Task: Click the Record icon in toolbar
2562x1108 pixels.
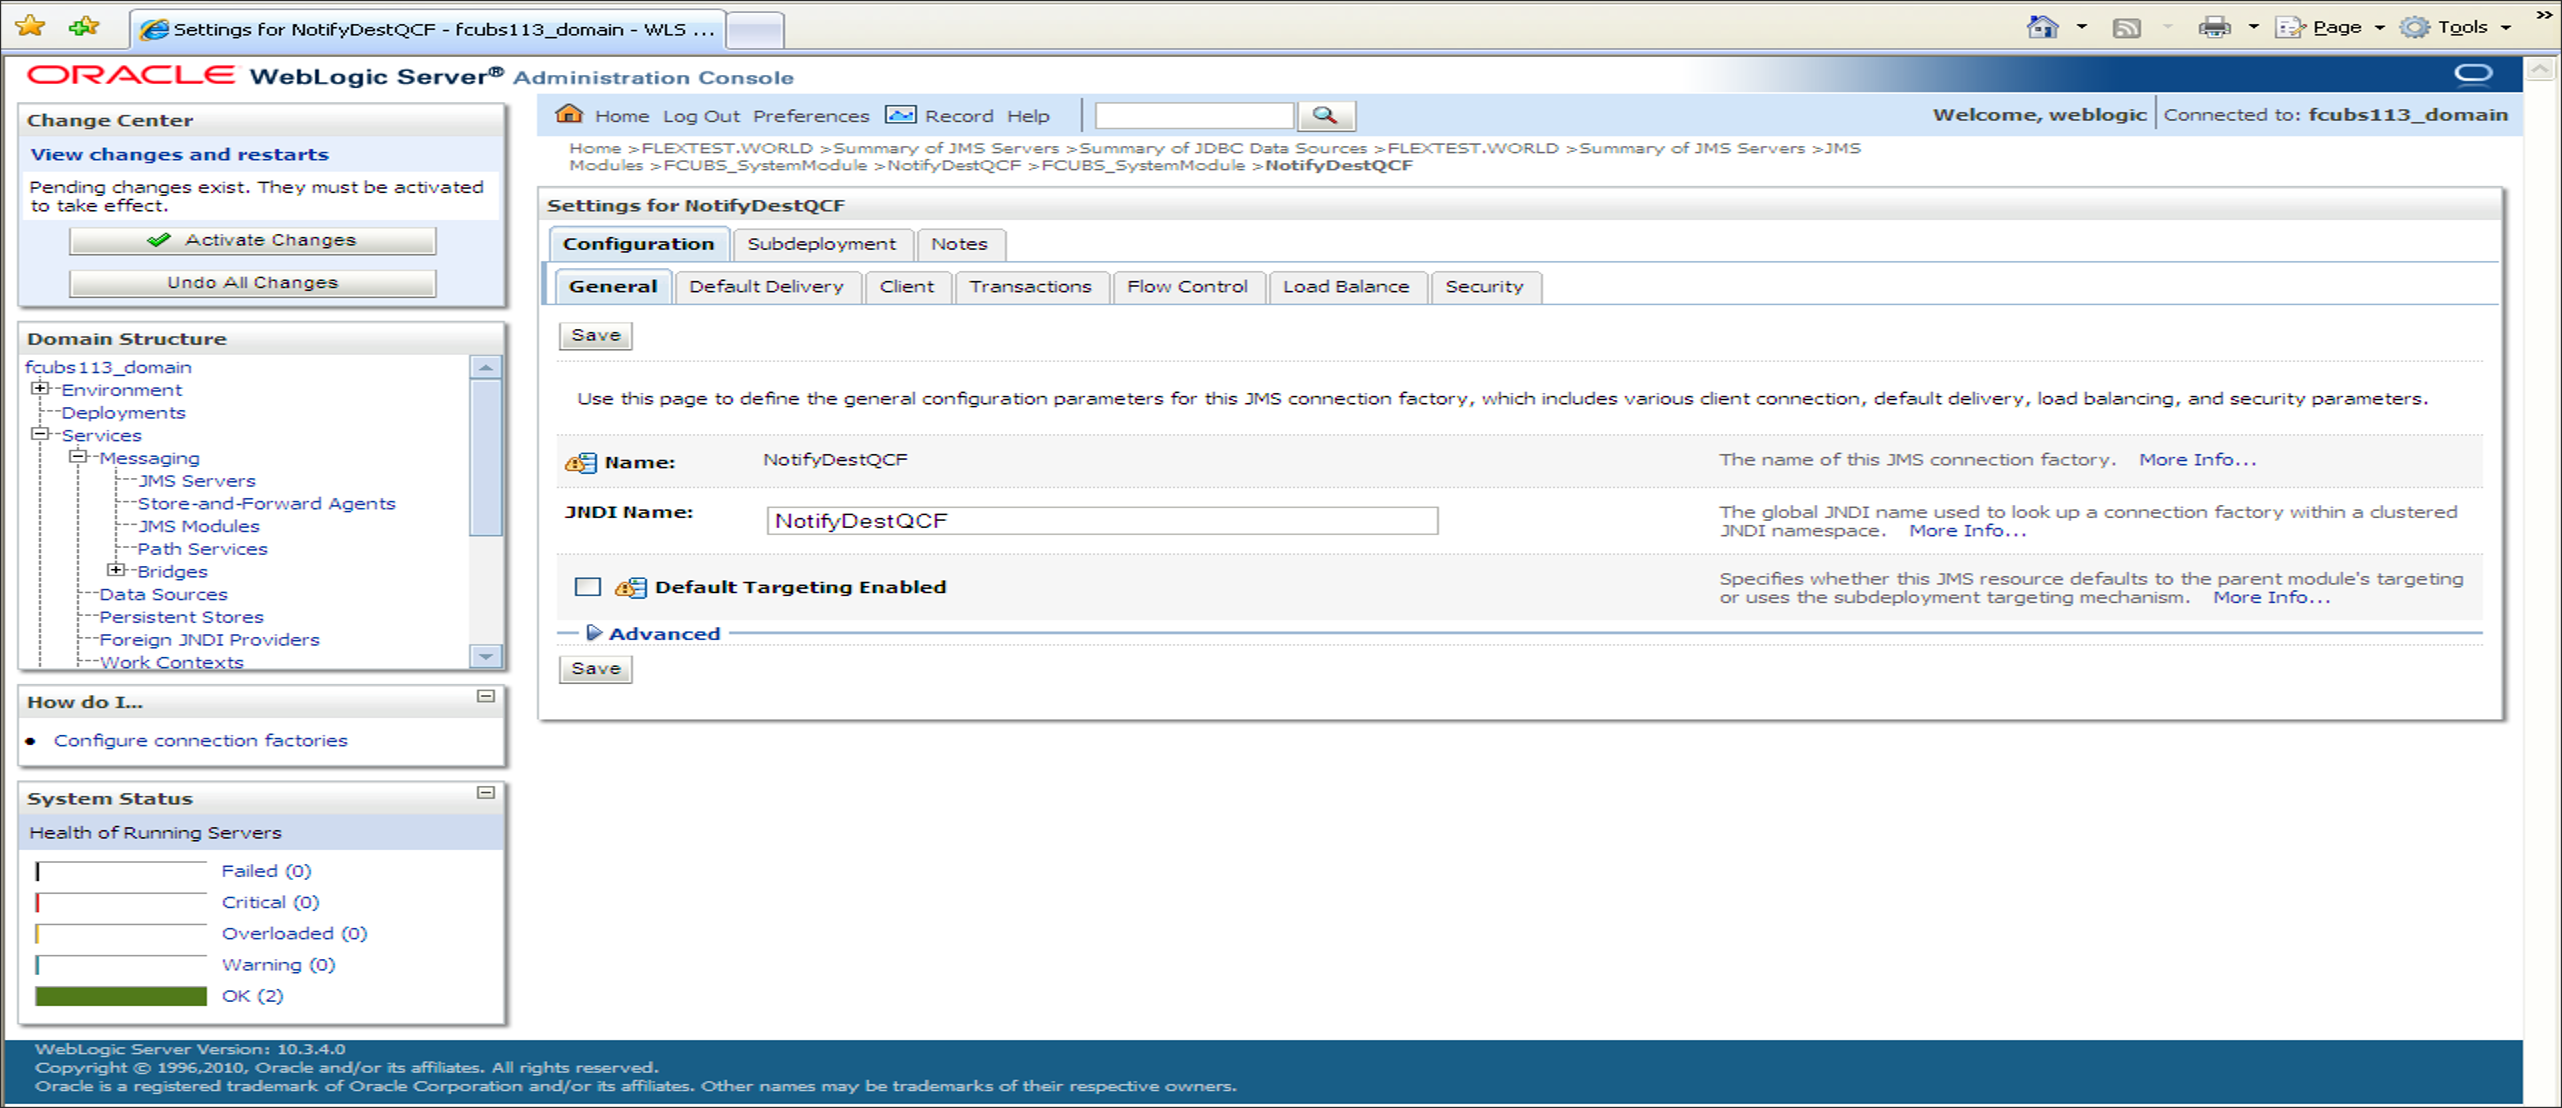Action: point(900,115)
